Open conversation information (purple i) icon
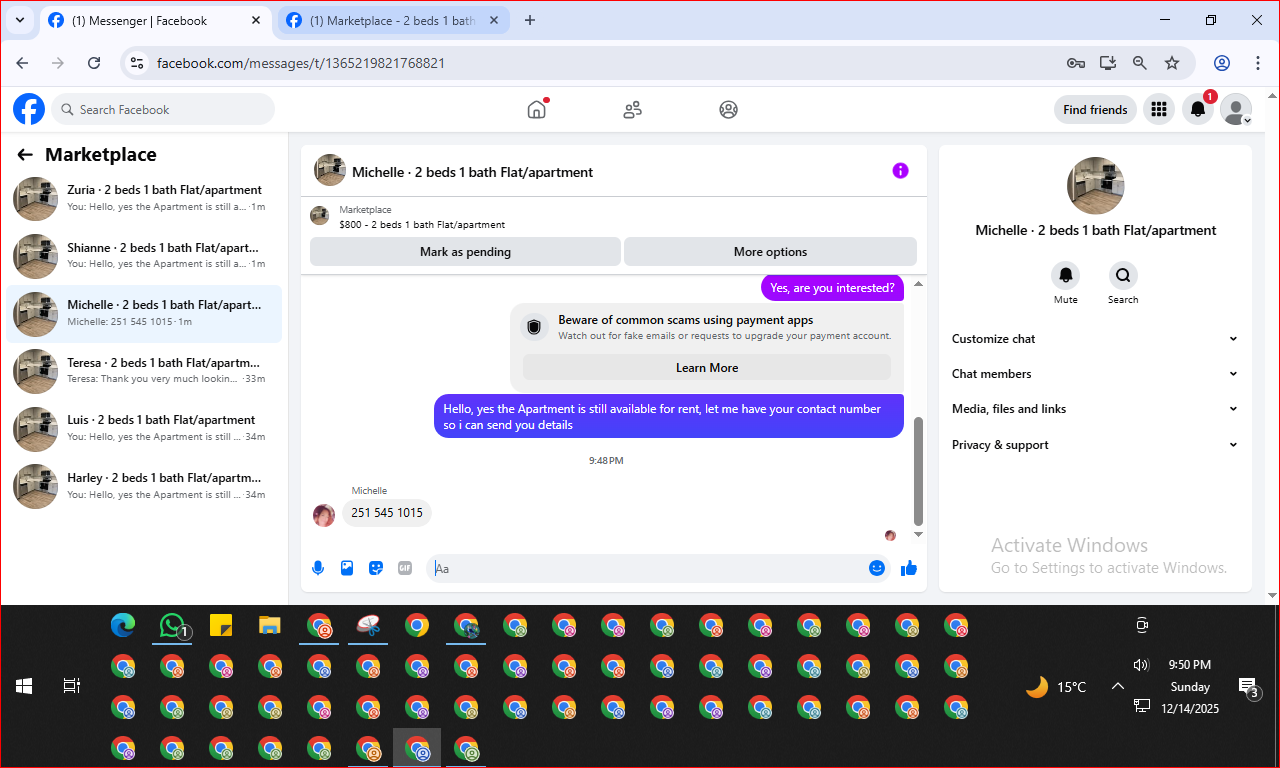This screenshot has height=768, width=1280. coord(900,171)
